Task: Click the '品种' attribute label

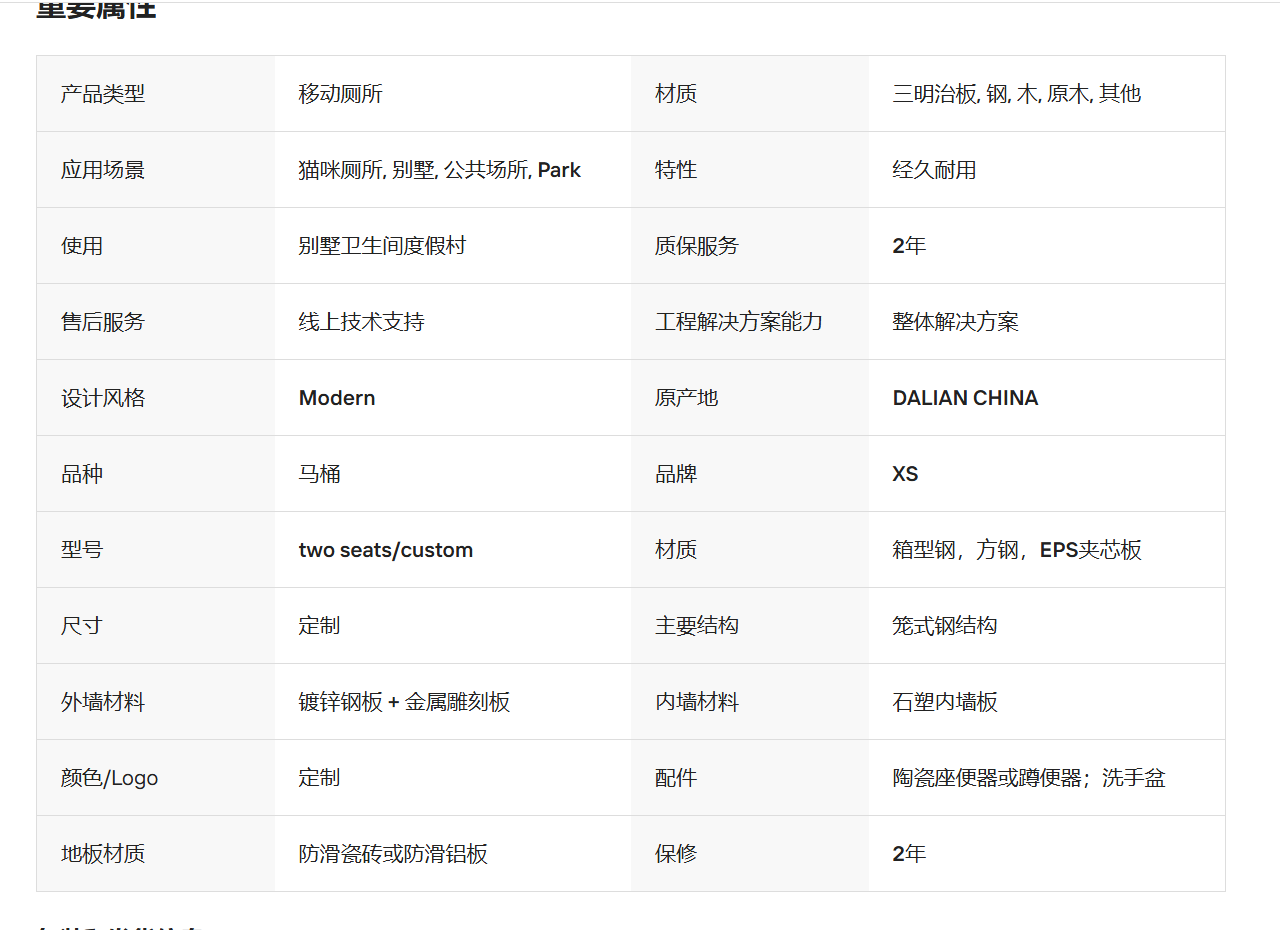Action: (82, 474)
